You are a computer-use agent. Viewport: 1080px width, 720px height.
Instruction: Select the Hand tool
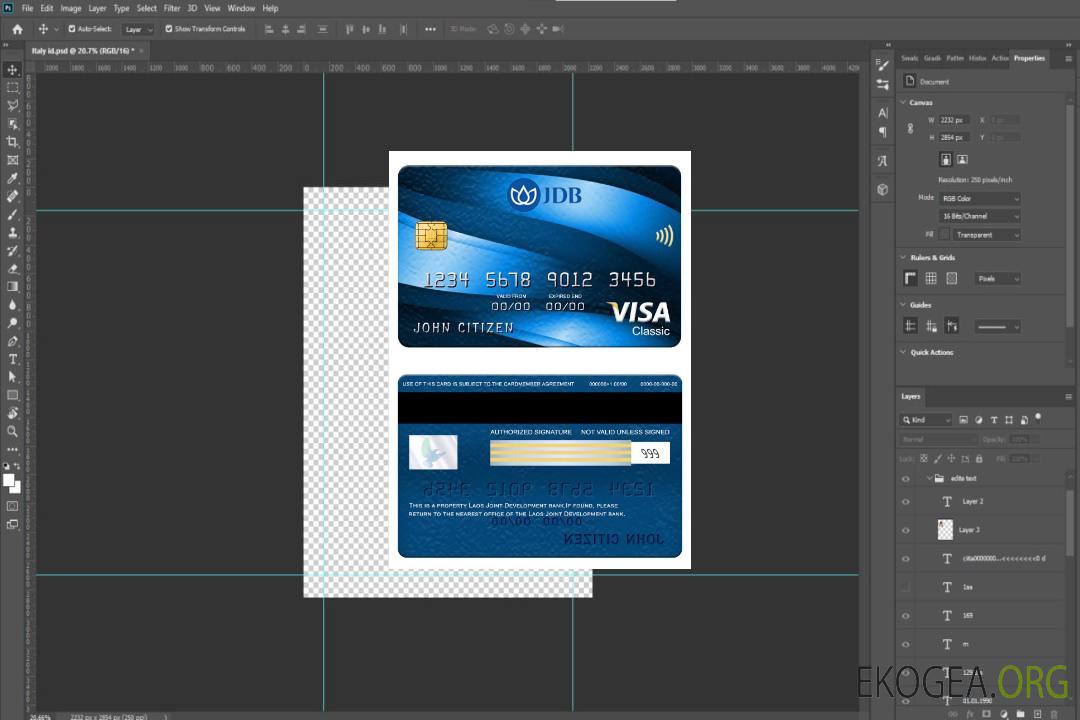click(x=12, y=413)
